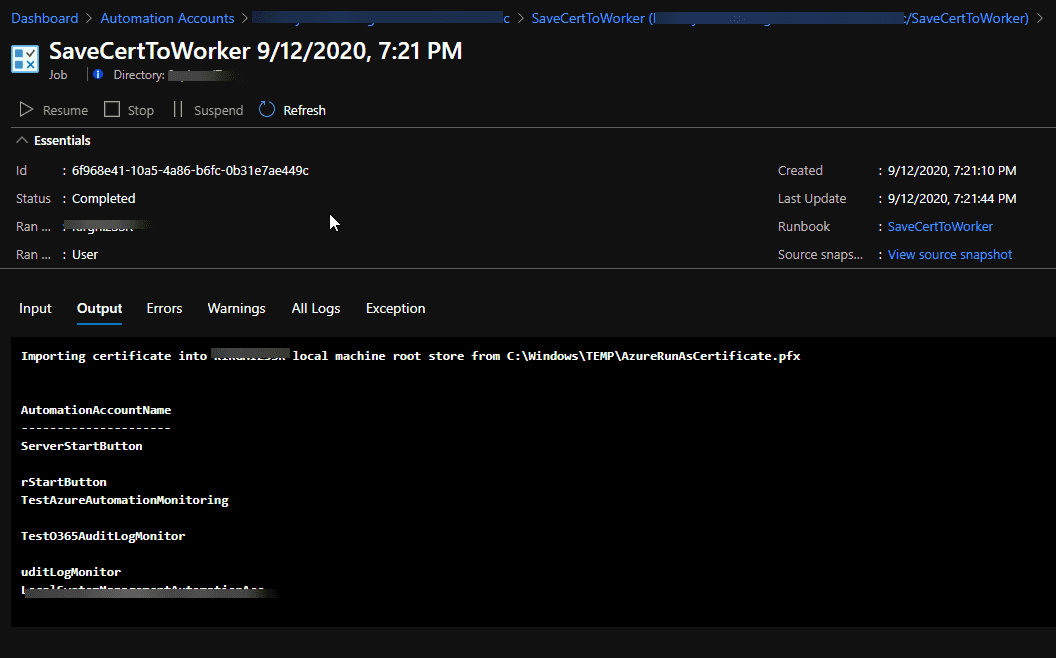Click the Resume button label
Screen dimensions: 1056x658
[x=65, y=110]
